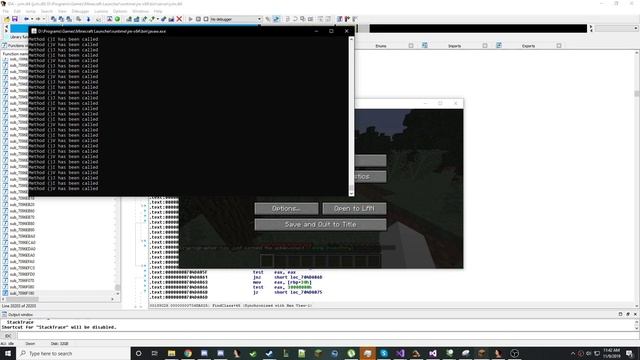
Task: Switch to the Enums tab
Action: pos(381,46)
